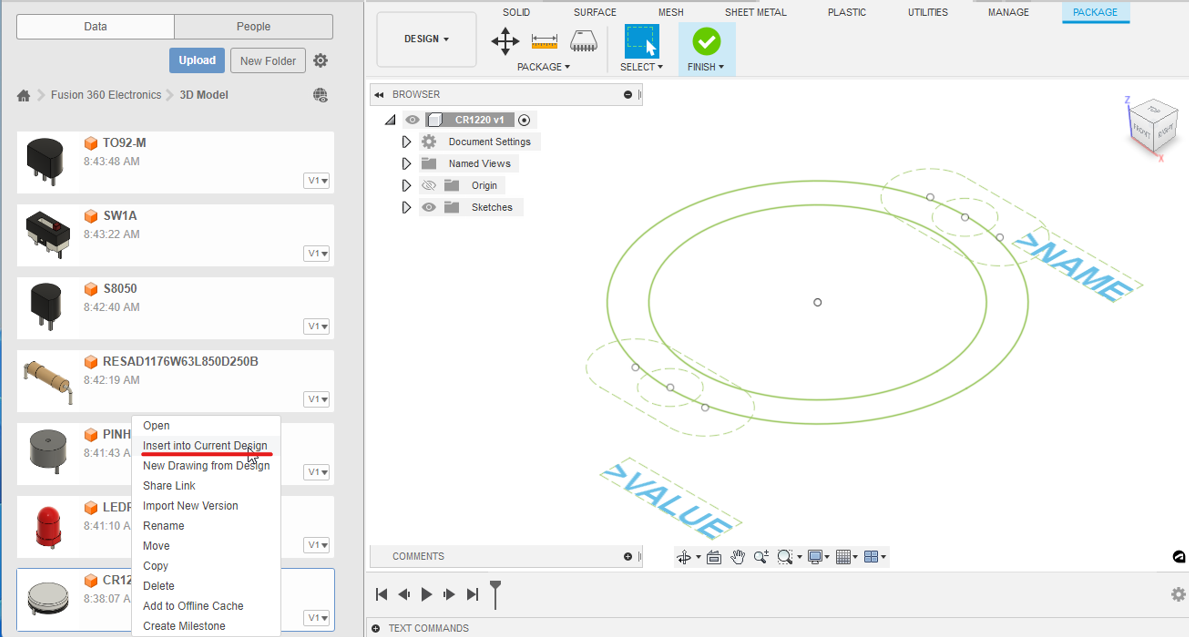Choose Insert into Current Design
The width and height of the screenshot is (1189, 637).
[205, 446]
